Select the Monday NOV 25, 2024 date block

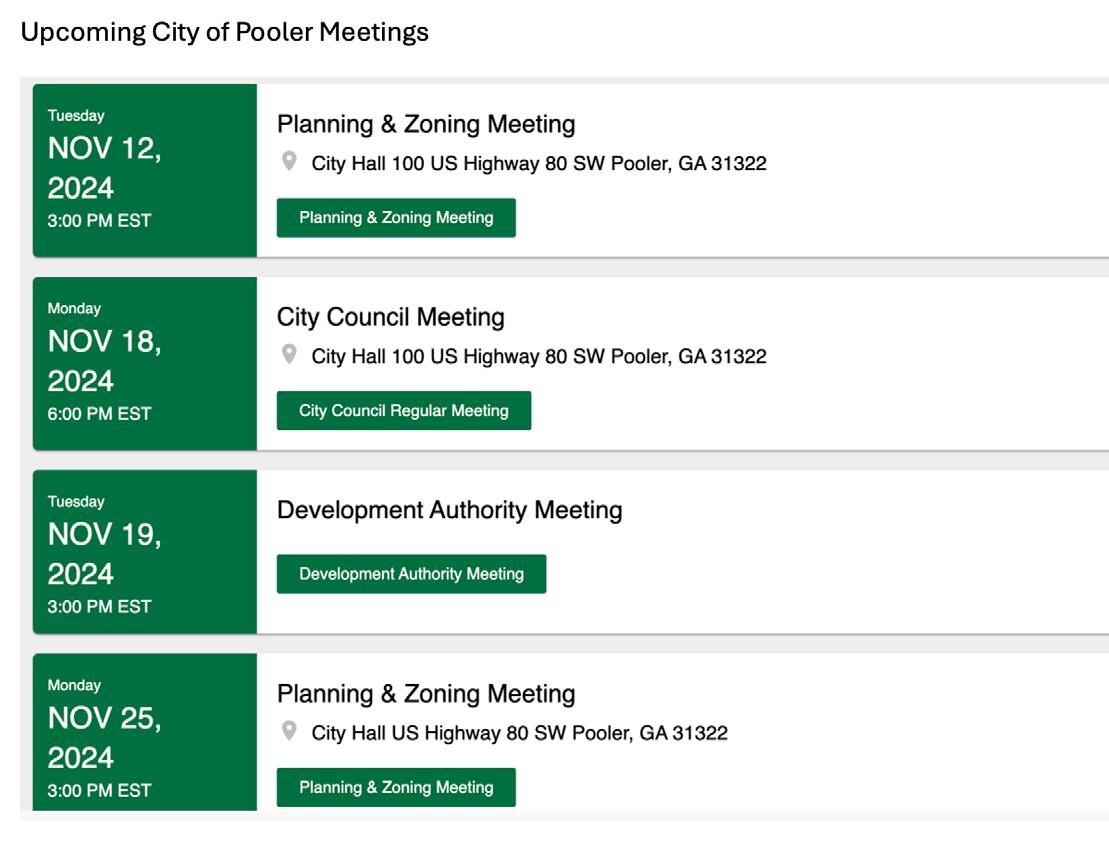(x=144, y=735)
